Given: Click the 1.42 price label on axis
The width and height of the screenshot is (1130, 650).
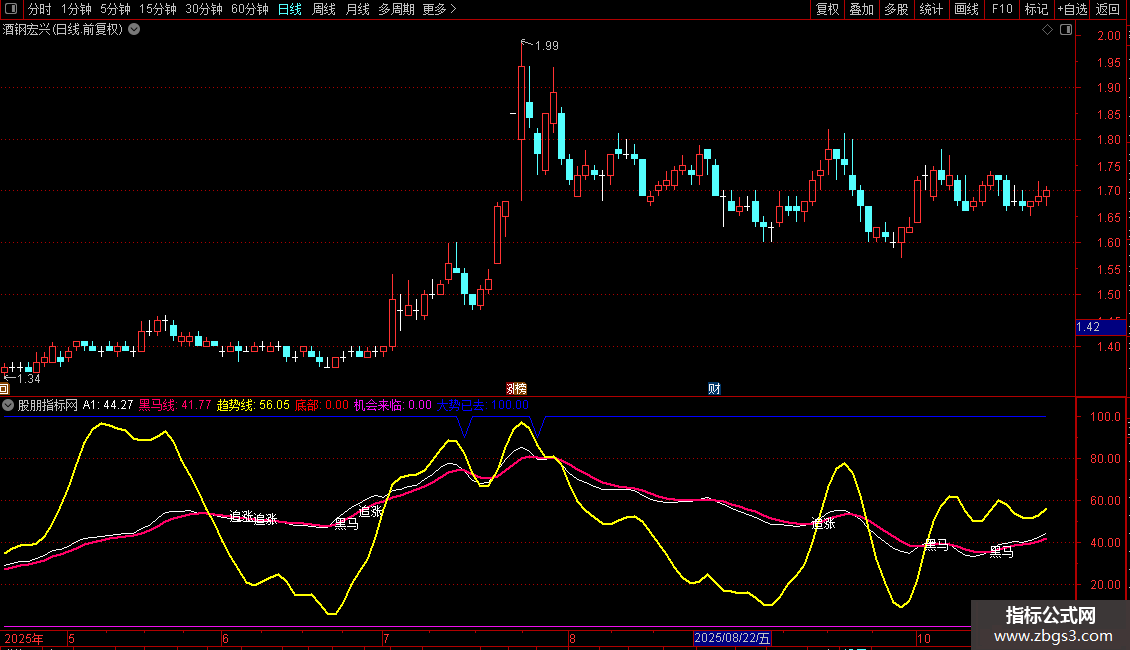Looking at the screenshot, I should (x=1088, y=327).
